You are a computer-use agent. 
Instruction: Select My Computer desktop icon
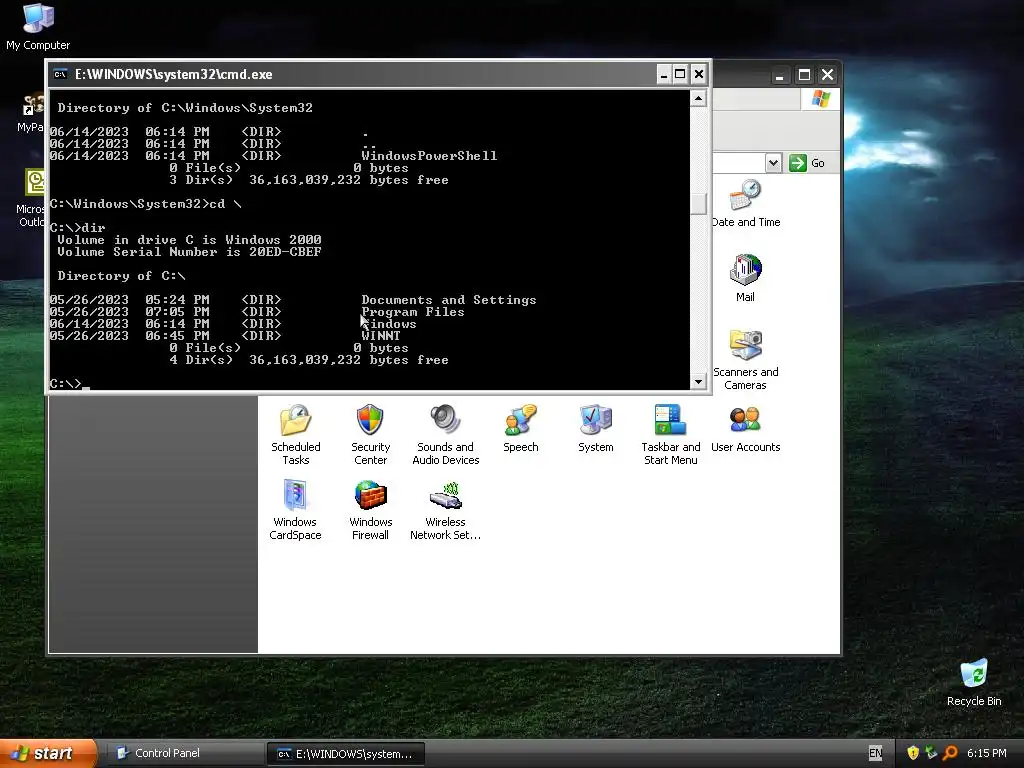38,26
